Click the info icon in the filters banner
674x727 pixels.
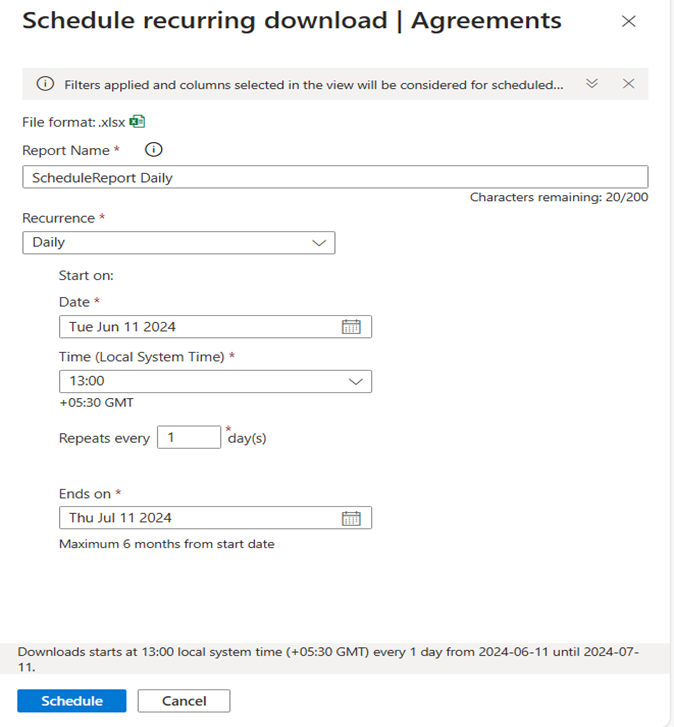(x=45, y=84)
